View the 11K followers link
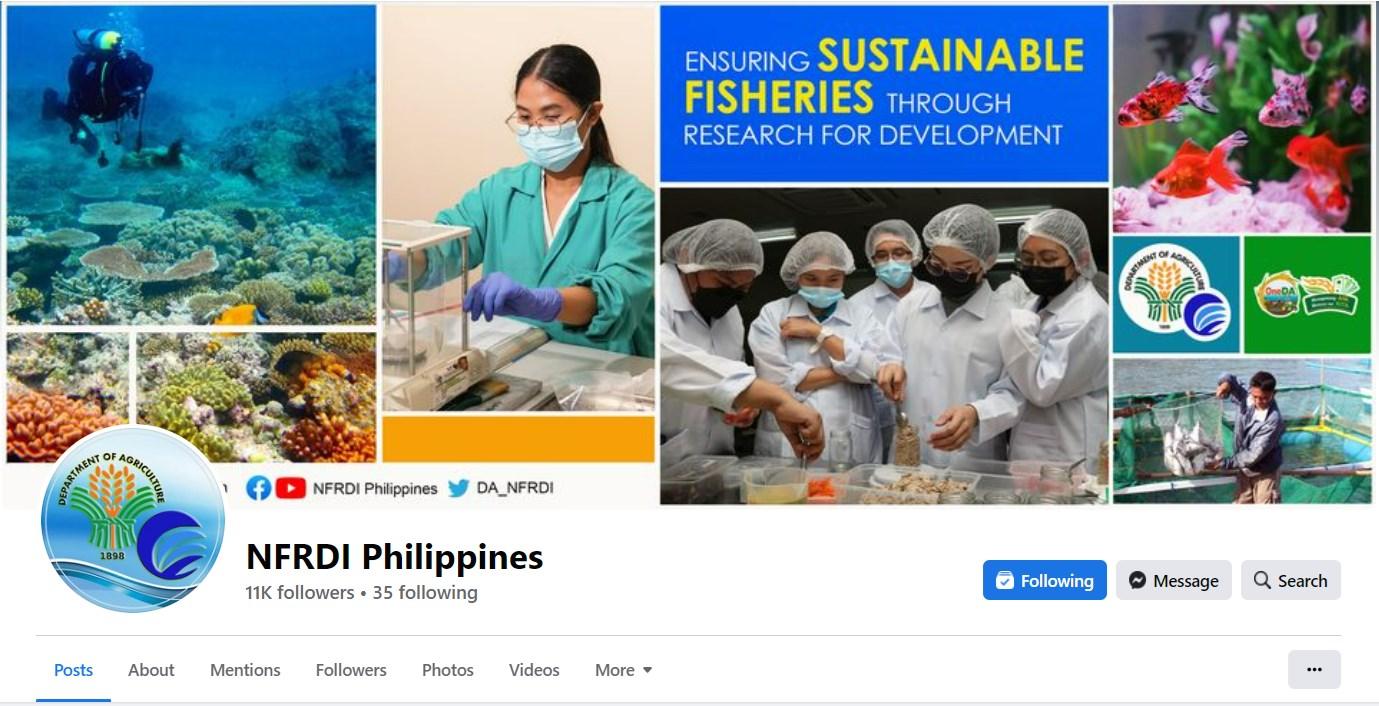 300,593
